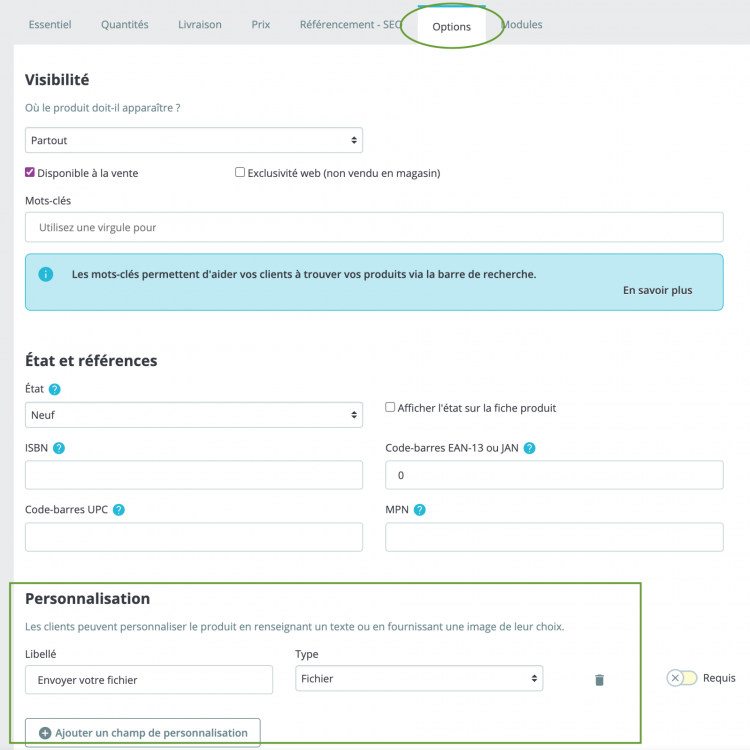This screenshot has width=750, height=750.
Task: Click the Mots-clés input field
Action: click(x=374, y=227)
